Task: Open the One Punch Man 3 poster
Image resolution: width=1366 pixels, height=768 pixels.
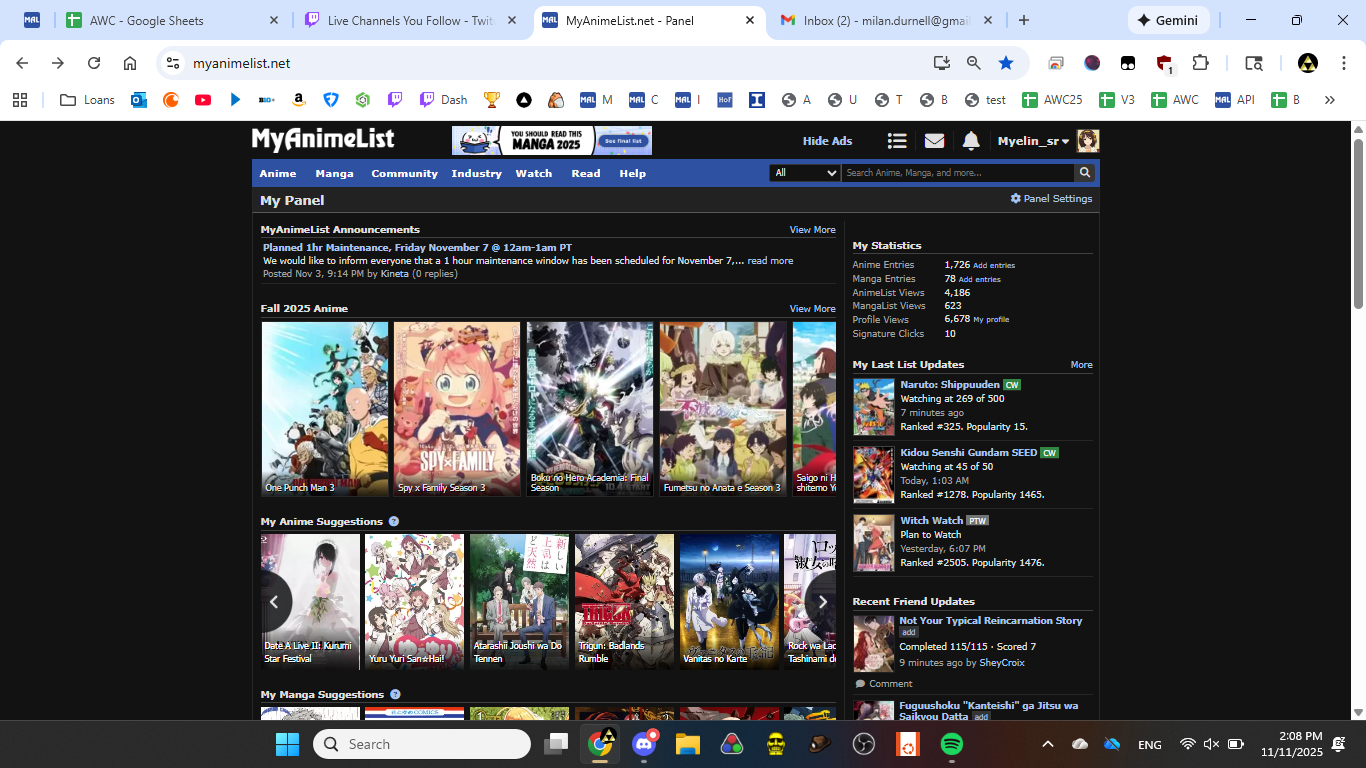Action: click(325, 409)
